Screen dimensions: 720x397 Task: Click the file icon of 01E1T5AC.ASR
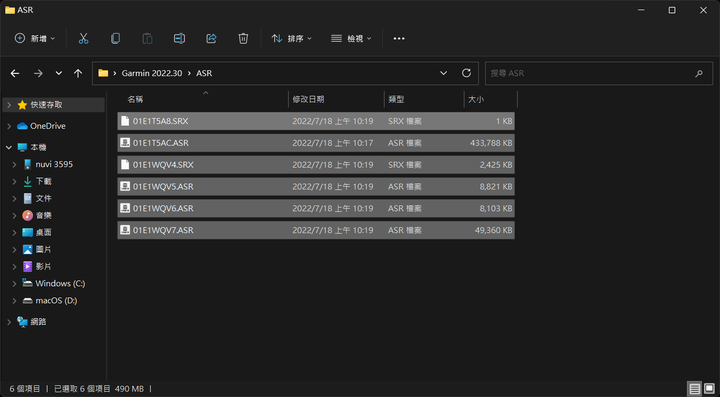(125, 143)
